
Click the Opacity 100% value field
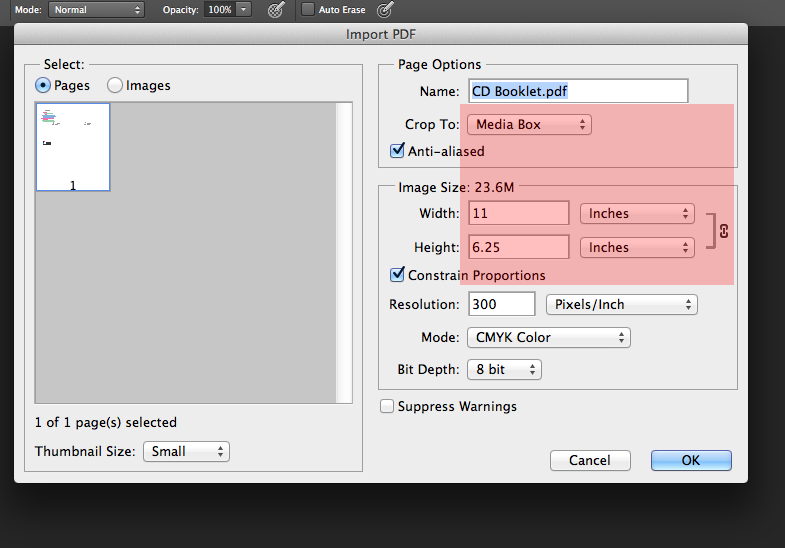220,10
